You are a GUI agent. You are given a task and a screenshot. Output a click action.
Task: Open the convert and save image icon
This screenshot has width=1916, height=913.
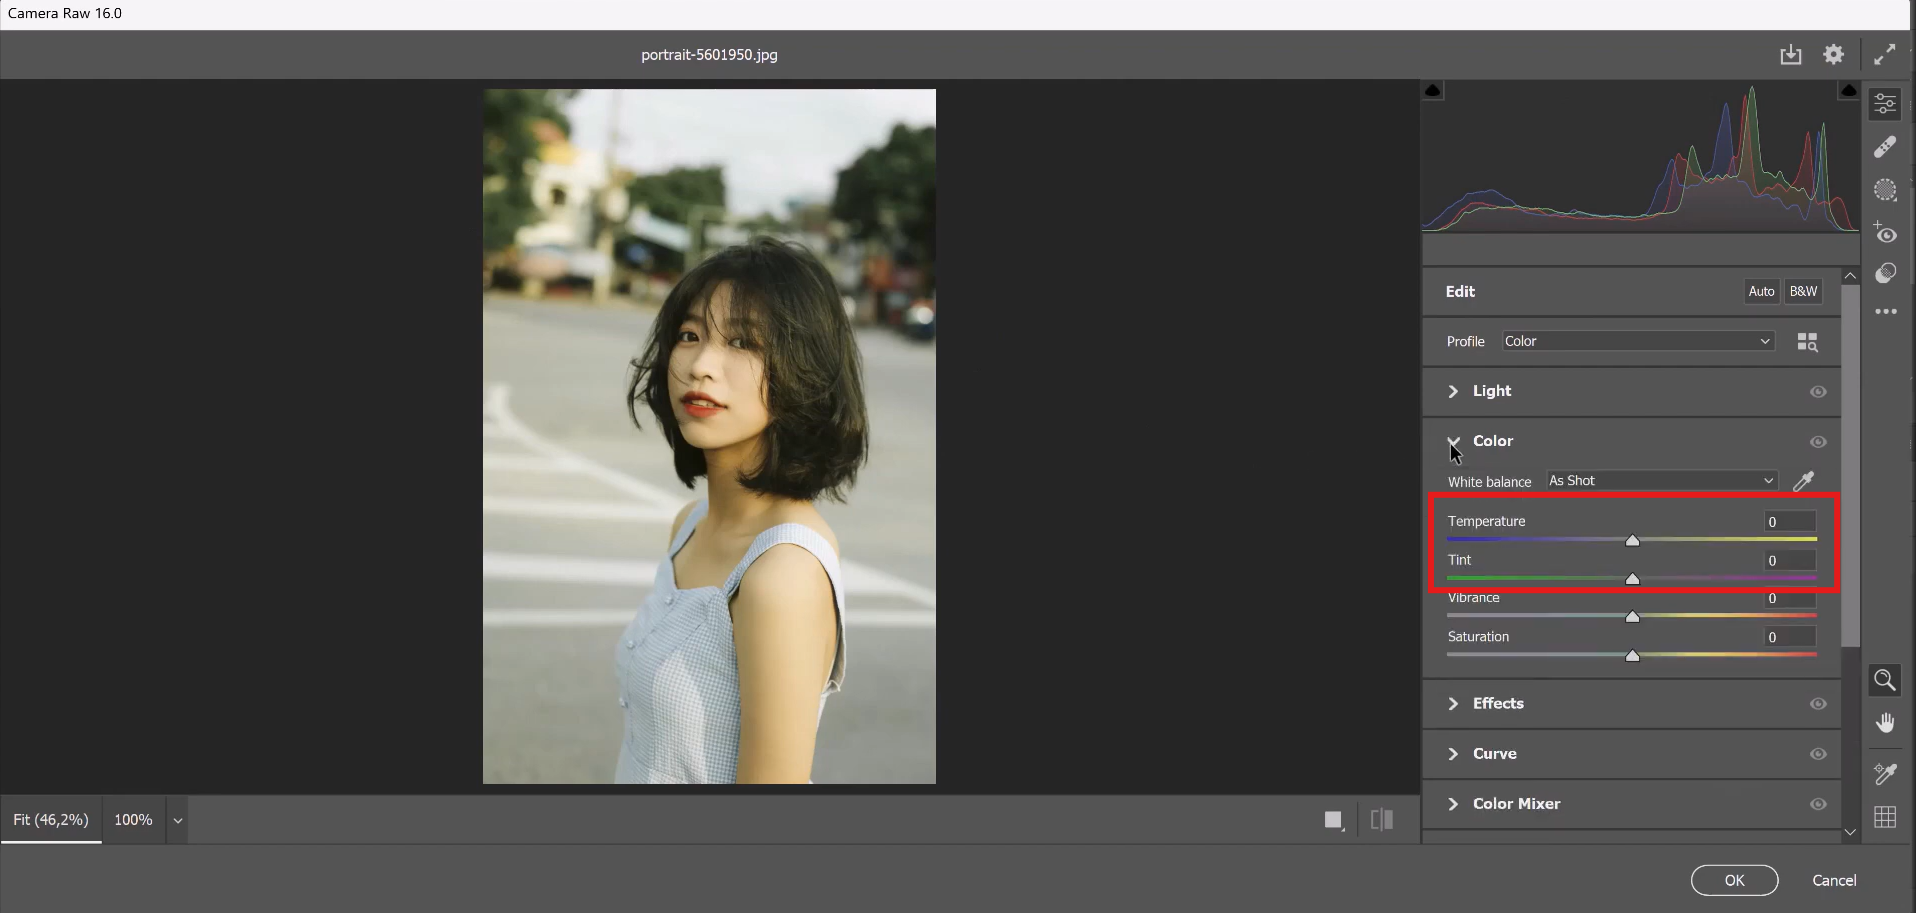click(1790, 55)
